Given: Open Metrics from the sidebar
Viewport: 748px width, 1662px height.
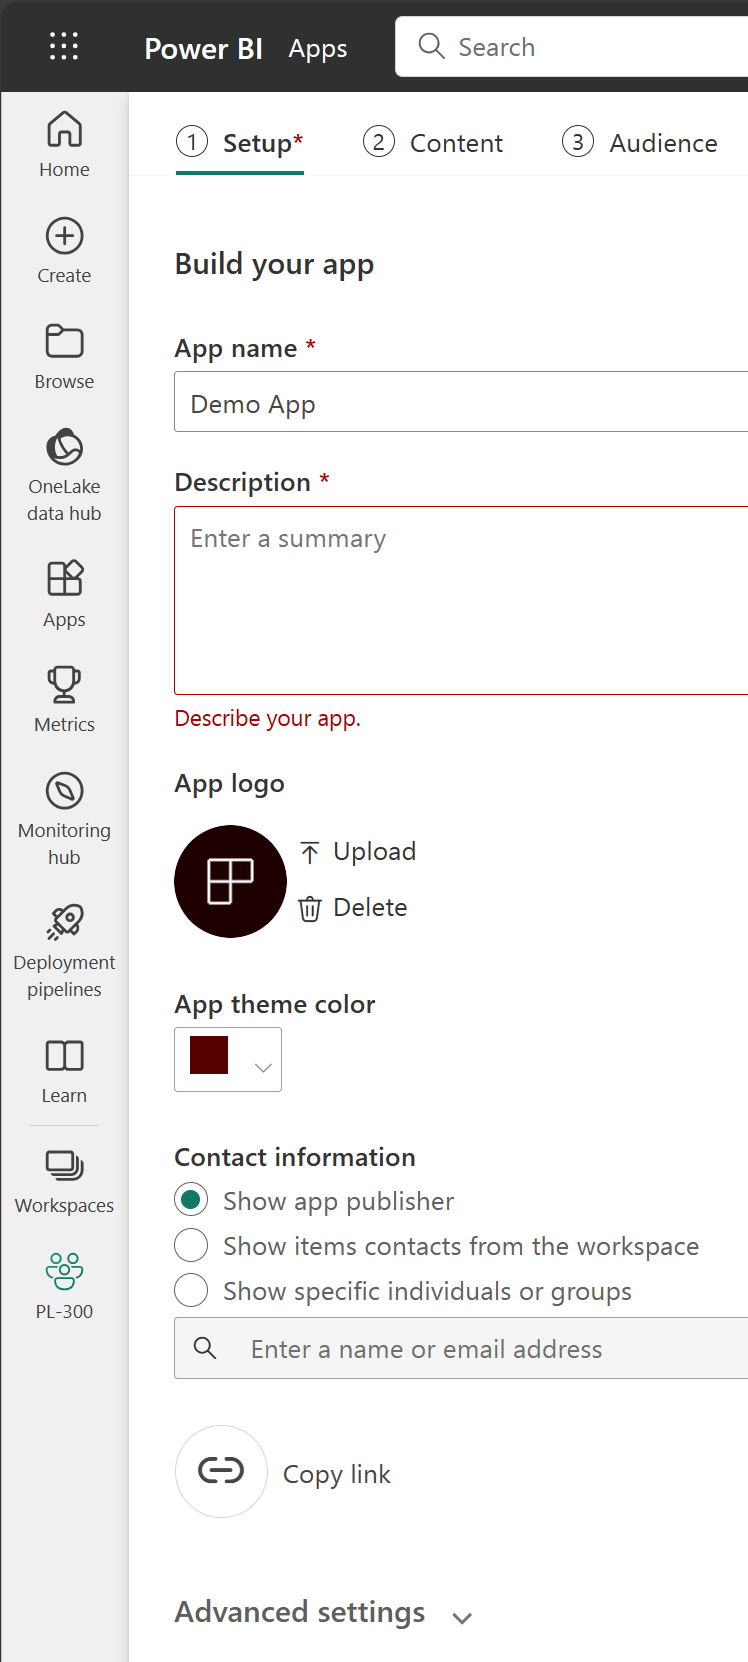Looking at the screenshot, I should coord(64,700).
